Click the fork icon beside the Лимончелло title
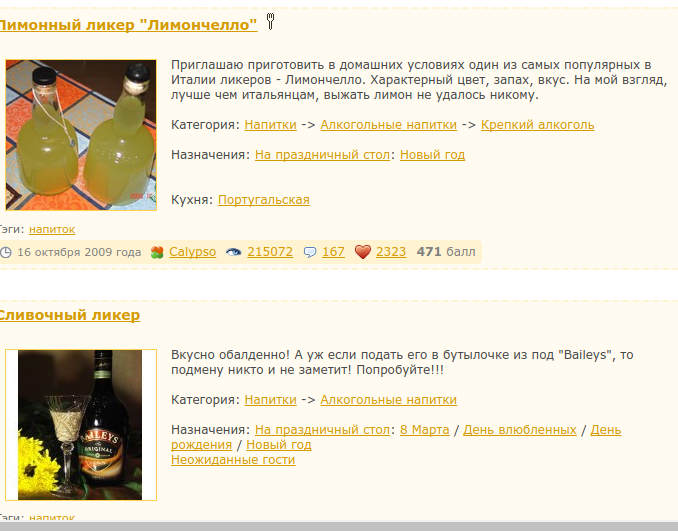The image size is (678, 531). pyautogui.click(x=270, y=21)
